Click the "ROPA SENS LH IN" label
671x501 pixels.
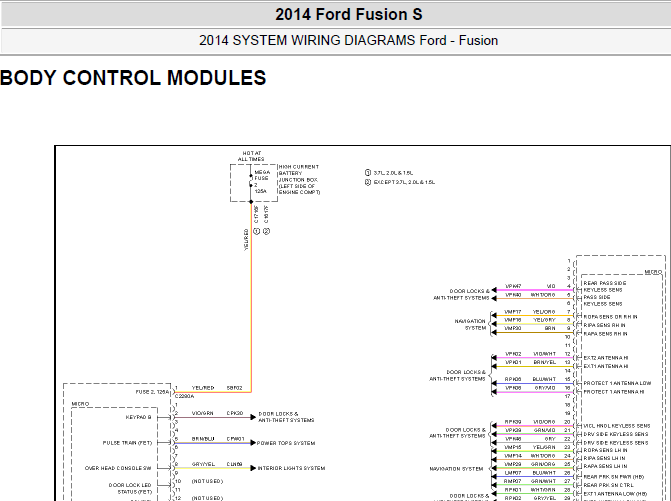pyautogui.click(x=605, y=451)
